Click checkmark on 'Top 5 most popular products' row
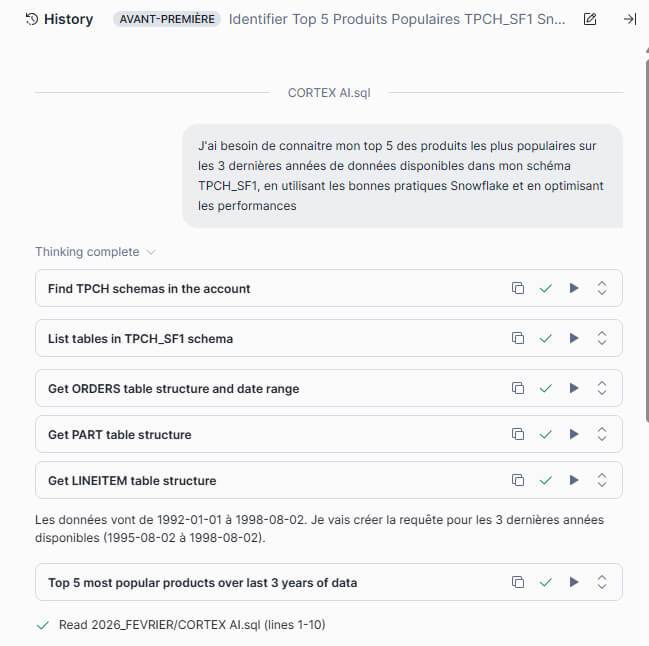 [x=546, y=582]
